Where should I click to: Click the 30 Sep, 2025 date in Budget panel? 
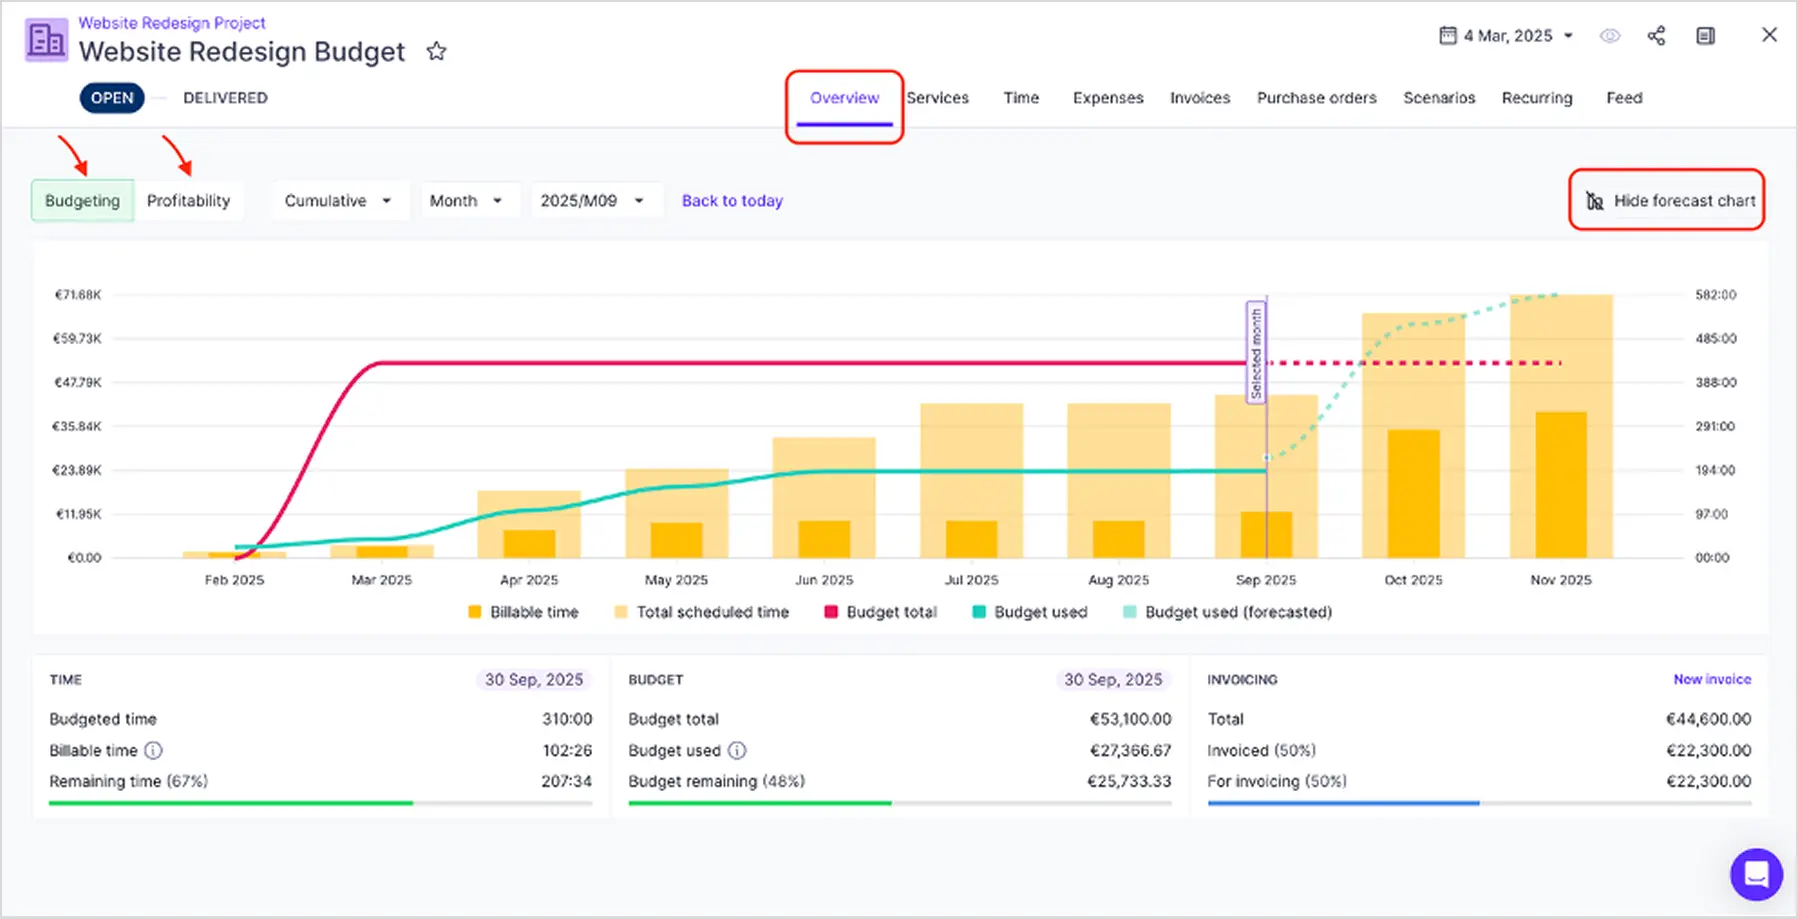coord(1113,680)
